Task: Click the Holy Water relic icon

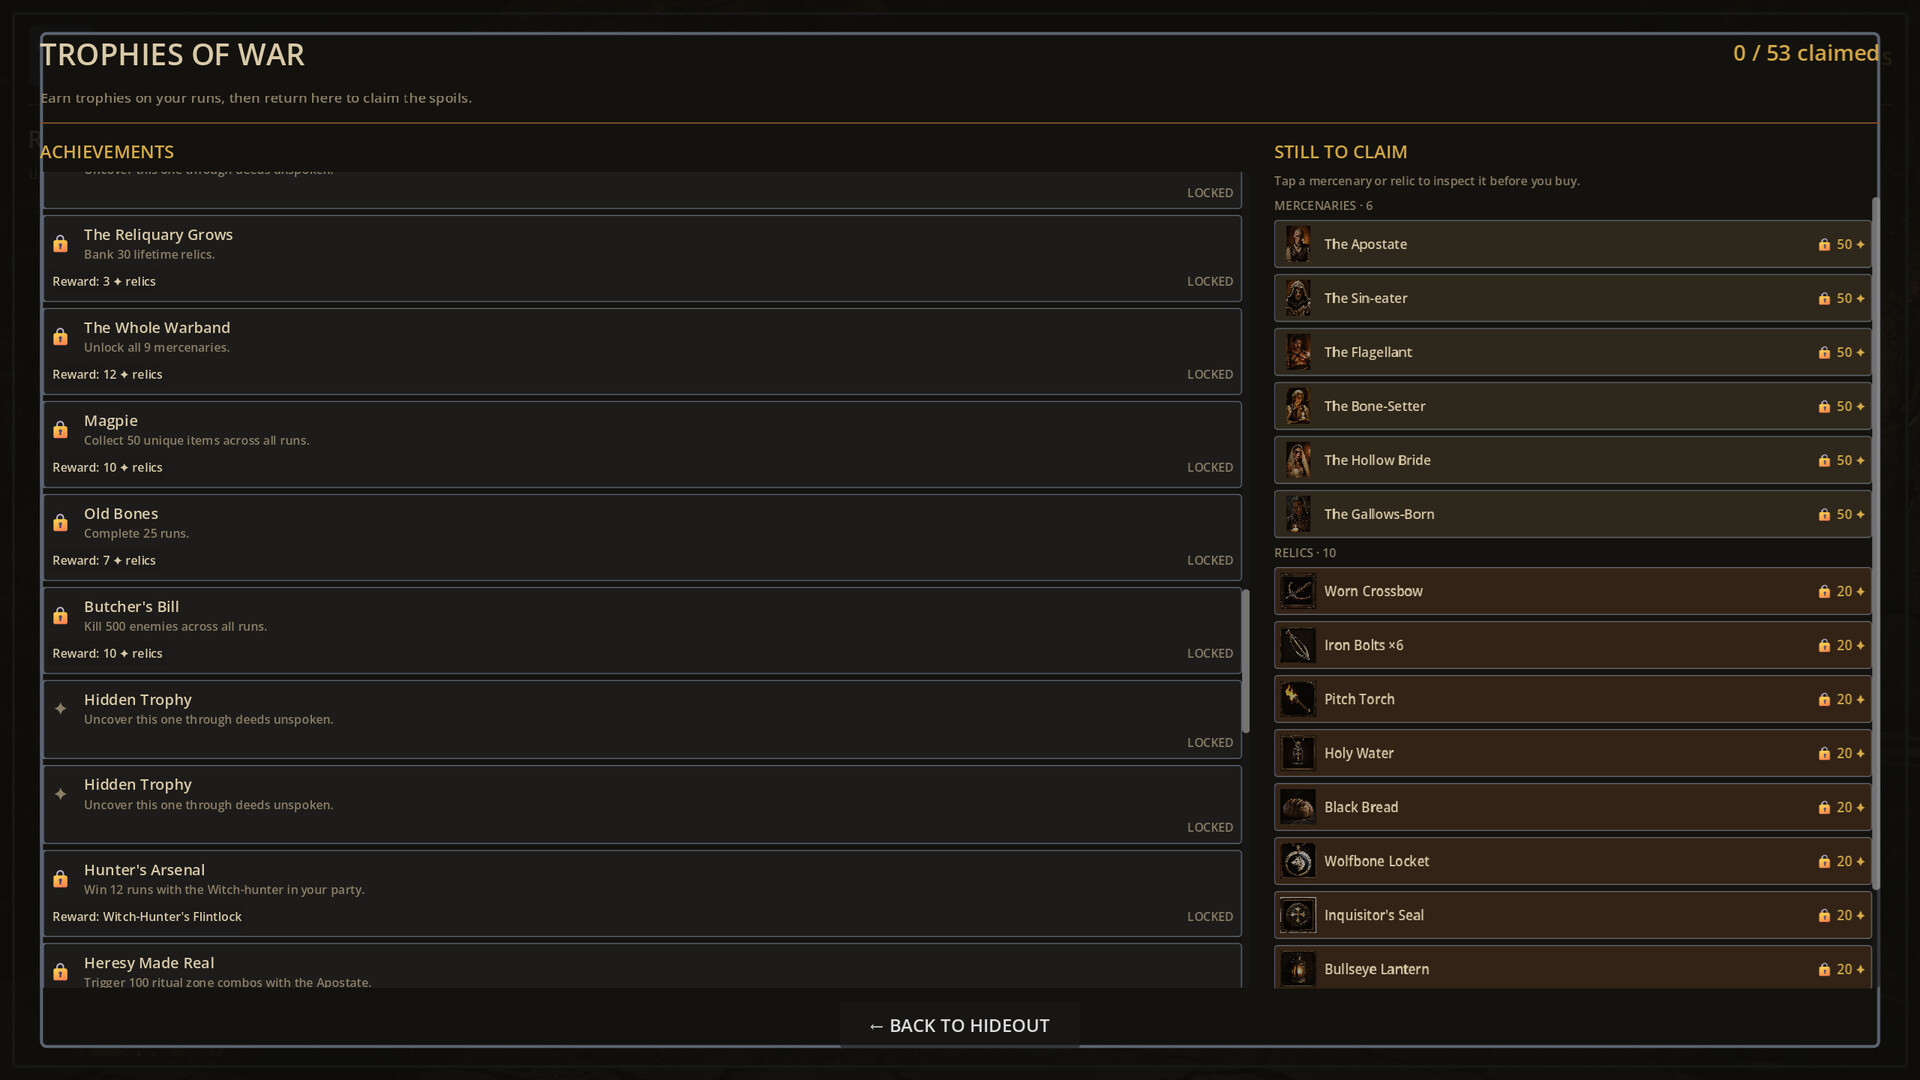Action: pos(1298,753)
